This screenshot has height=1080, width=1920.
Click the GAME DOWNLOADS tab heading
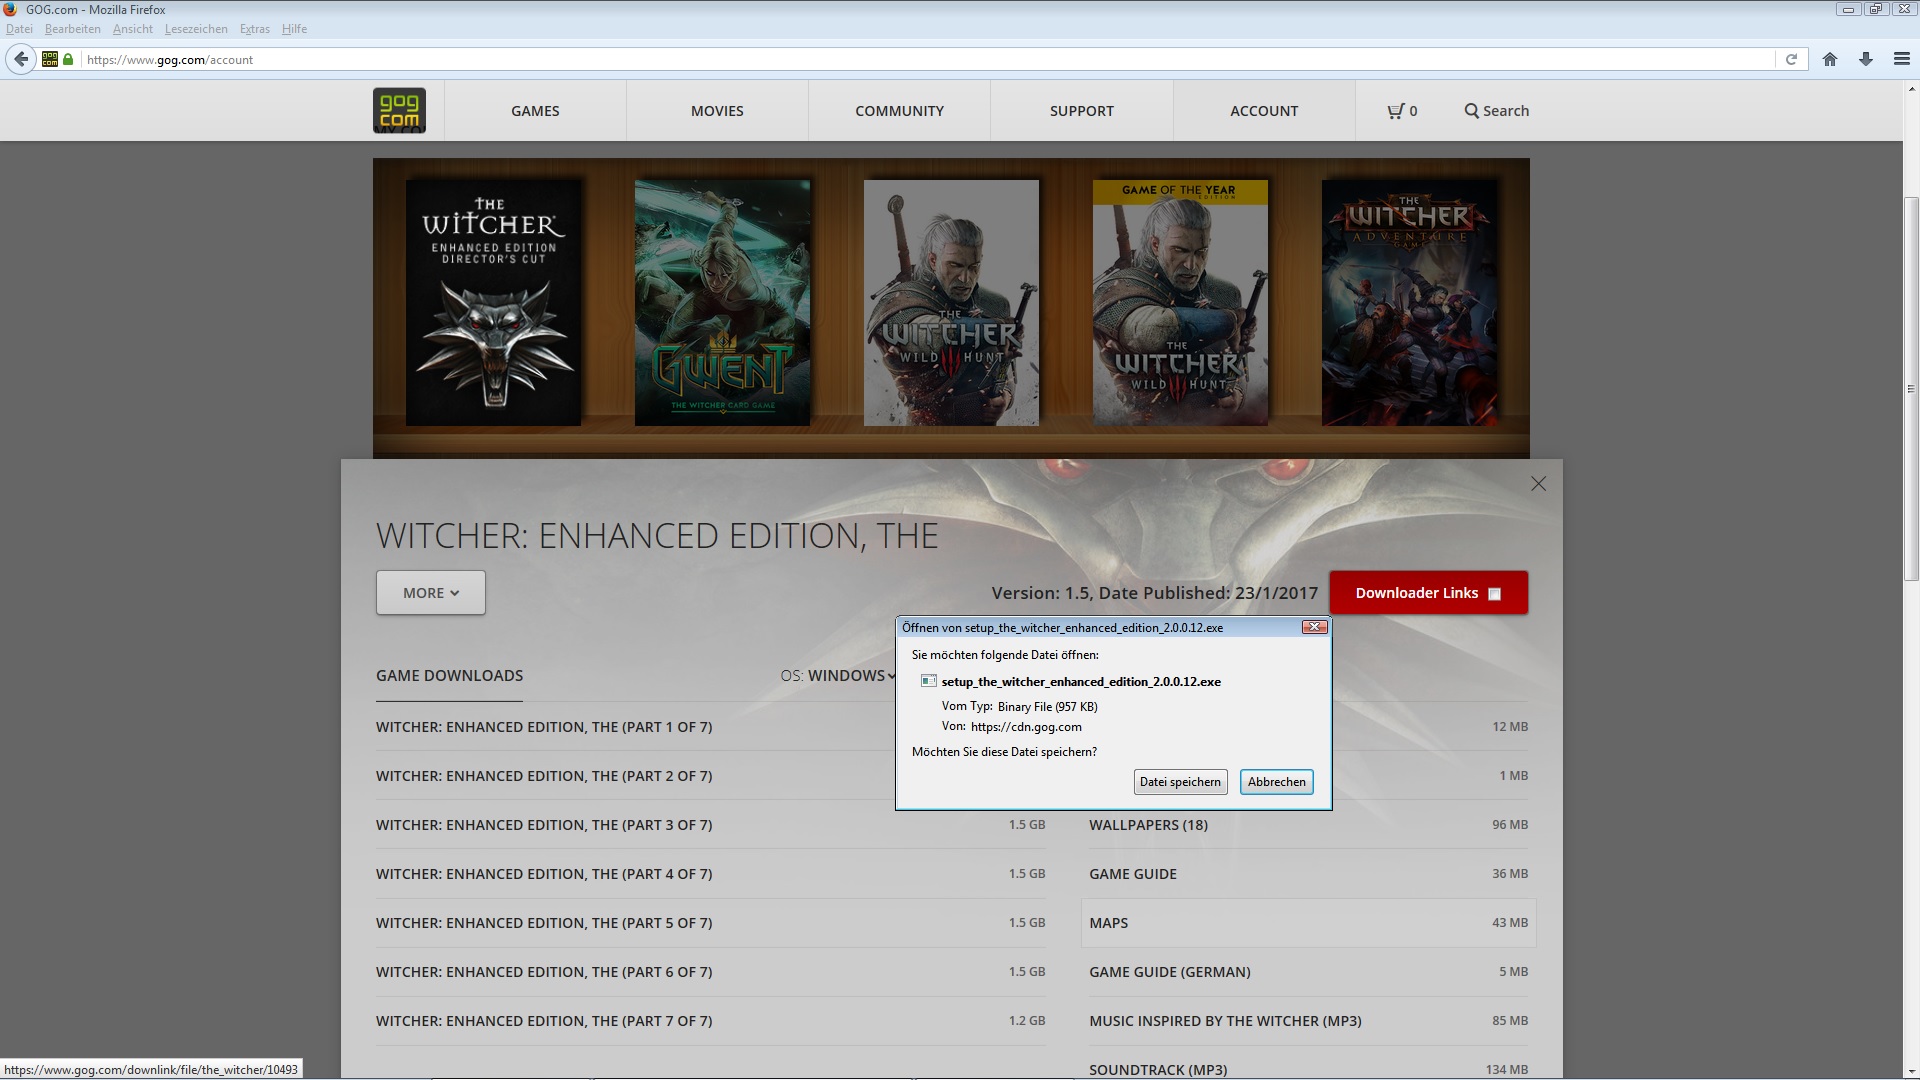pyautogui.click(x=449, y=676)
